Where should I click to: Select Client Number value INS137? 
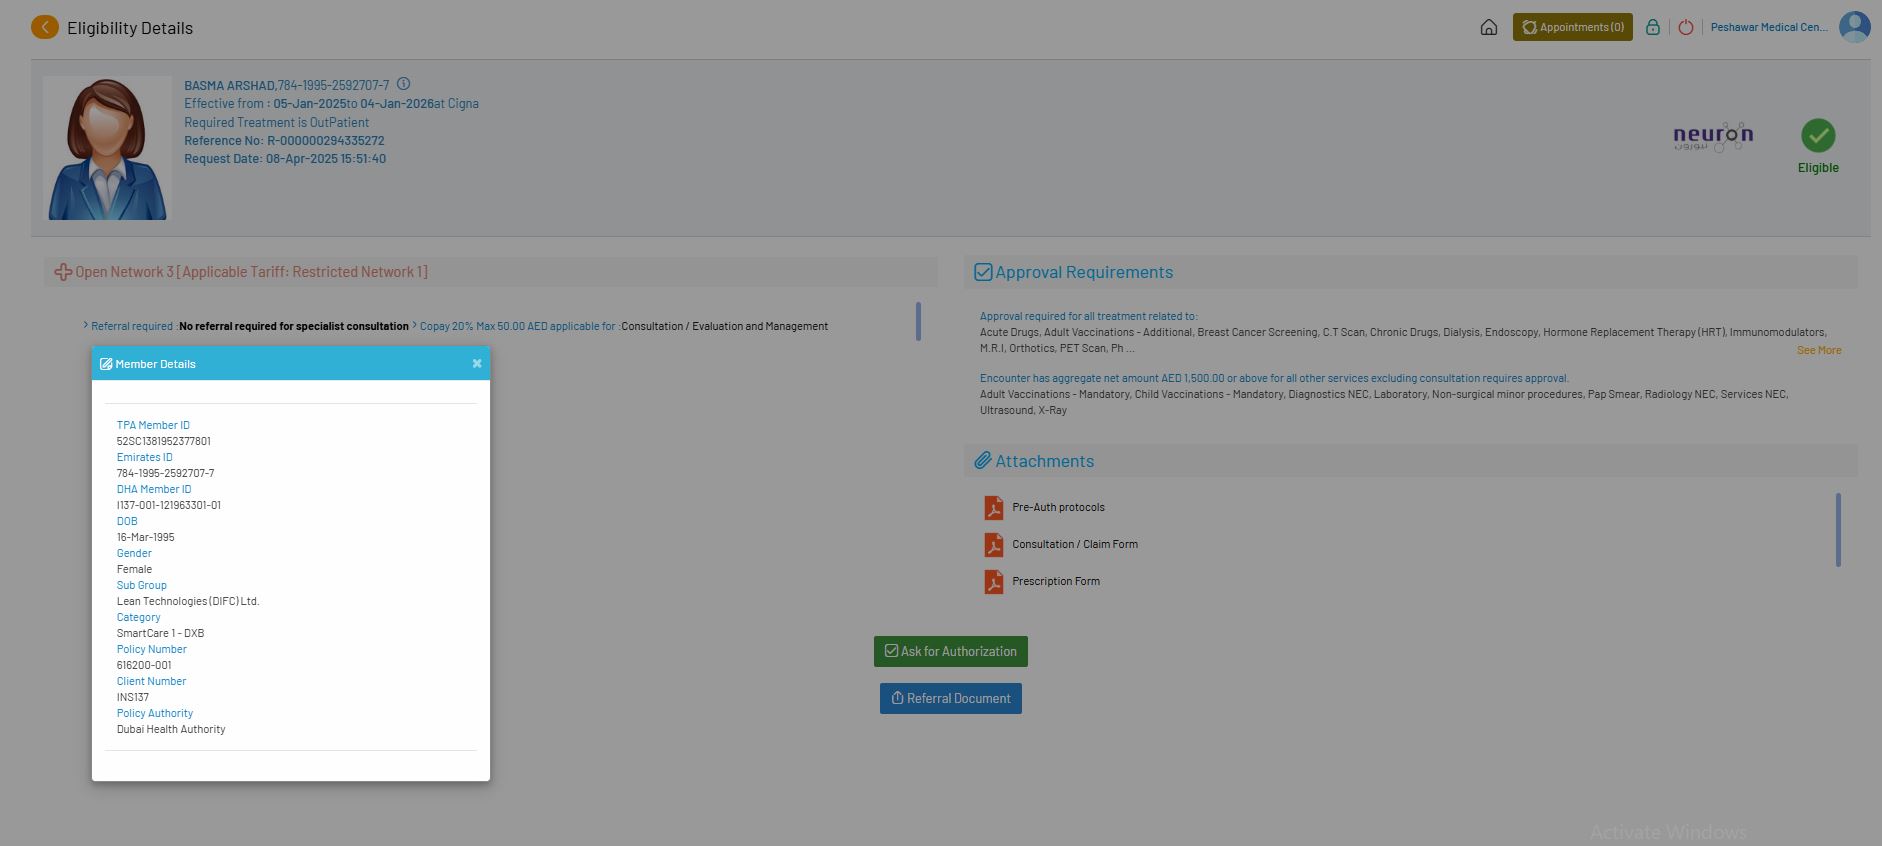click(133, 697)
